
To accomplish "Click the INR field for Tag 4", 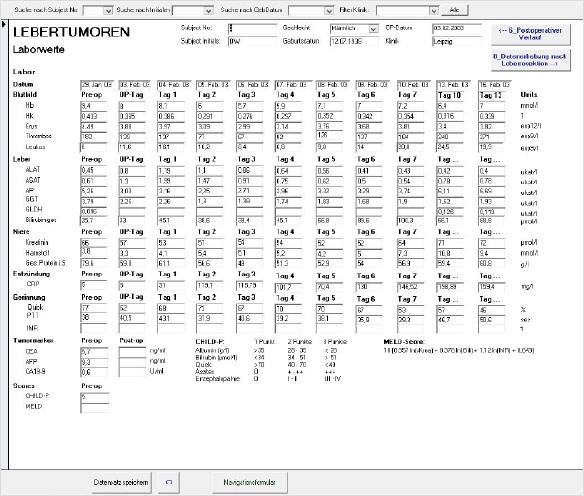I will point(288,328).
